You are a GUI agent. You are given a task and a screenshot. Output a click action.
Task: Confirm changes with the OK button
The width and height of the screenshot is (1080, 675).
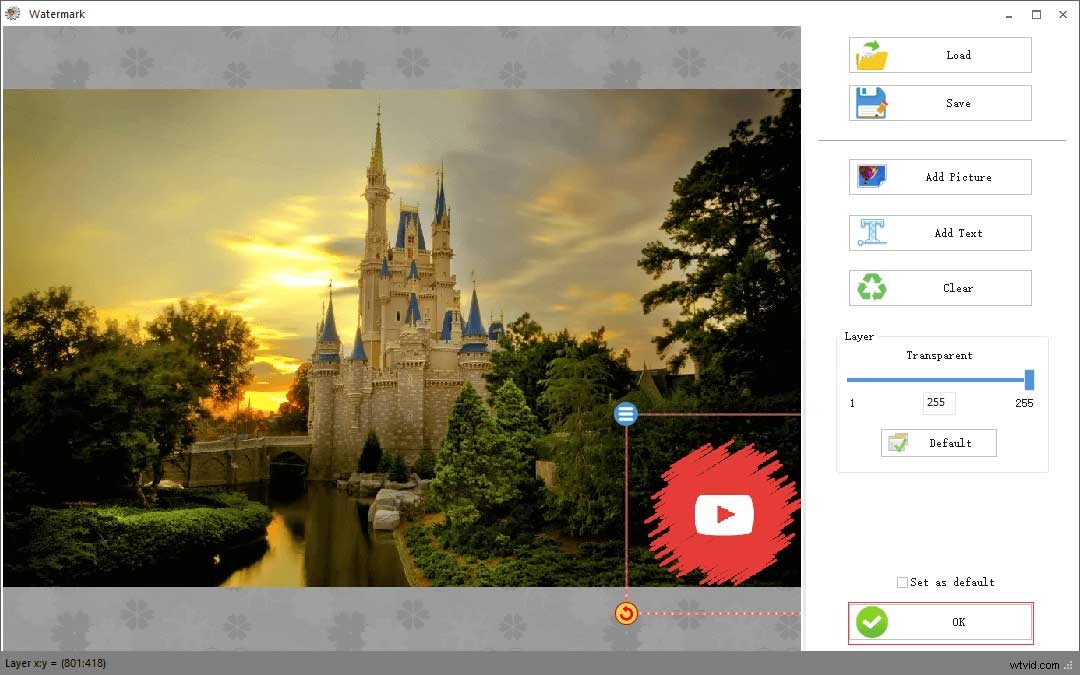940,622
